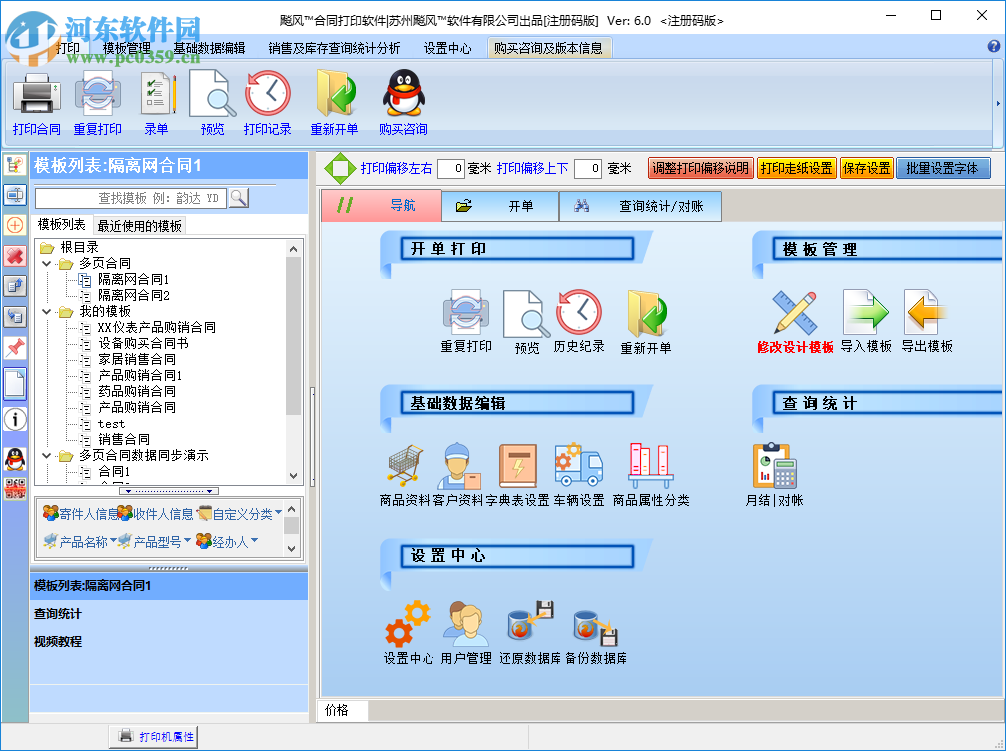
Task: Select template 药品购销合同
Action: coord(137,391)
